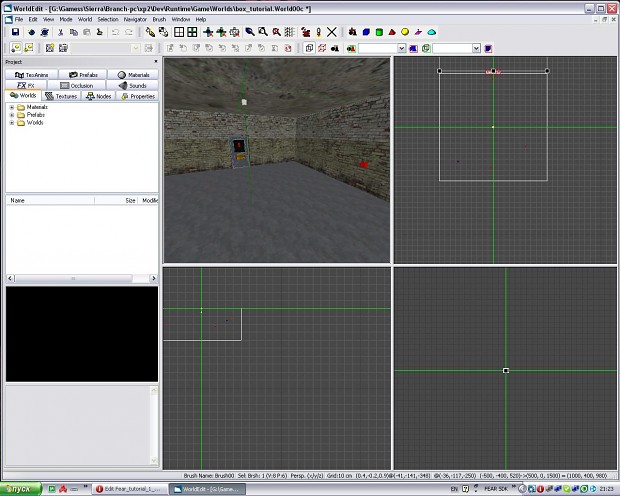Open the Brush menu

point(159,19)
